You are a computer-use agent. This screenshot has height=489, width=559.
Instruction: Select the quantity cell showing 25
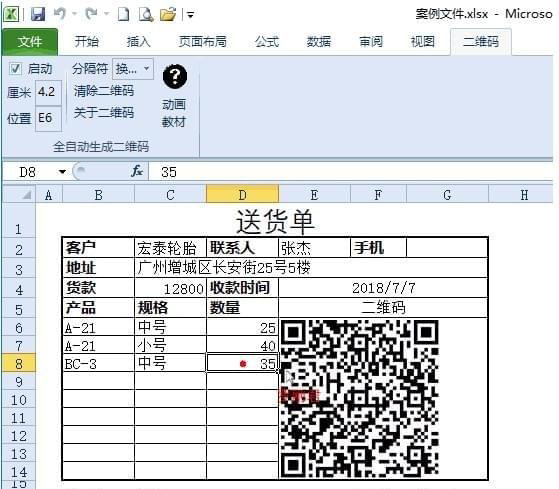tap(242, 327)
